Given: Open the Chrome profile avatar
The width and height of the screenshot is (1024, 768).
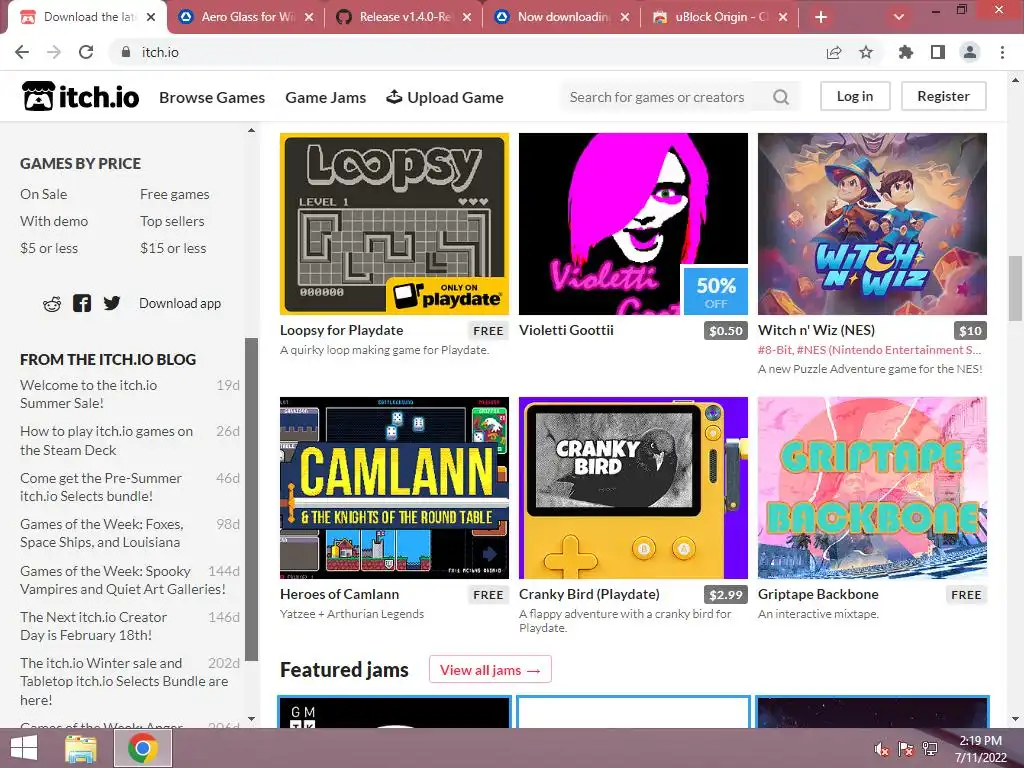Looking at the screenshot, I should 970,52.
